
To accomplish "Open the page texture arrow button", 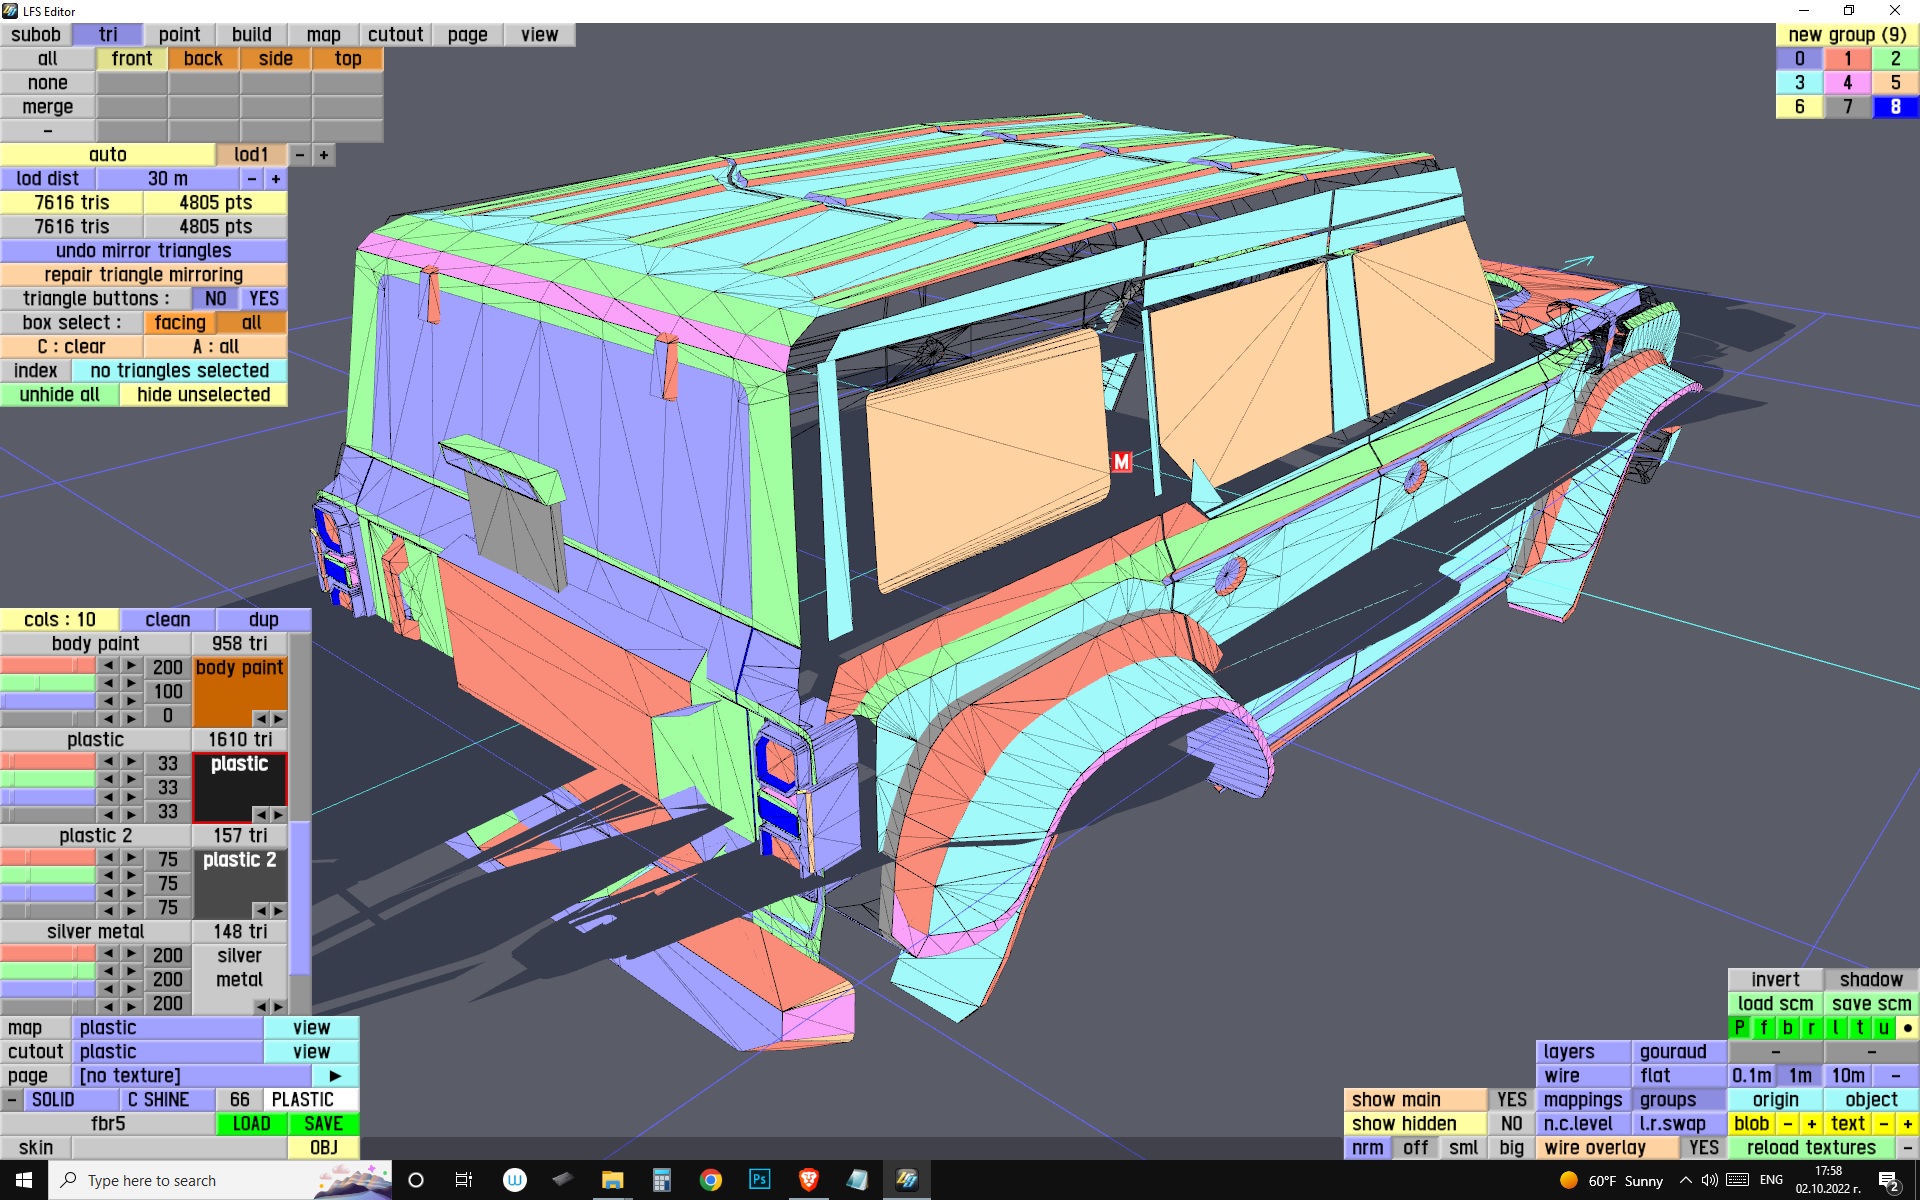I will [335, 1076].
